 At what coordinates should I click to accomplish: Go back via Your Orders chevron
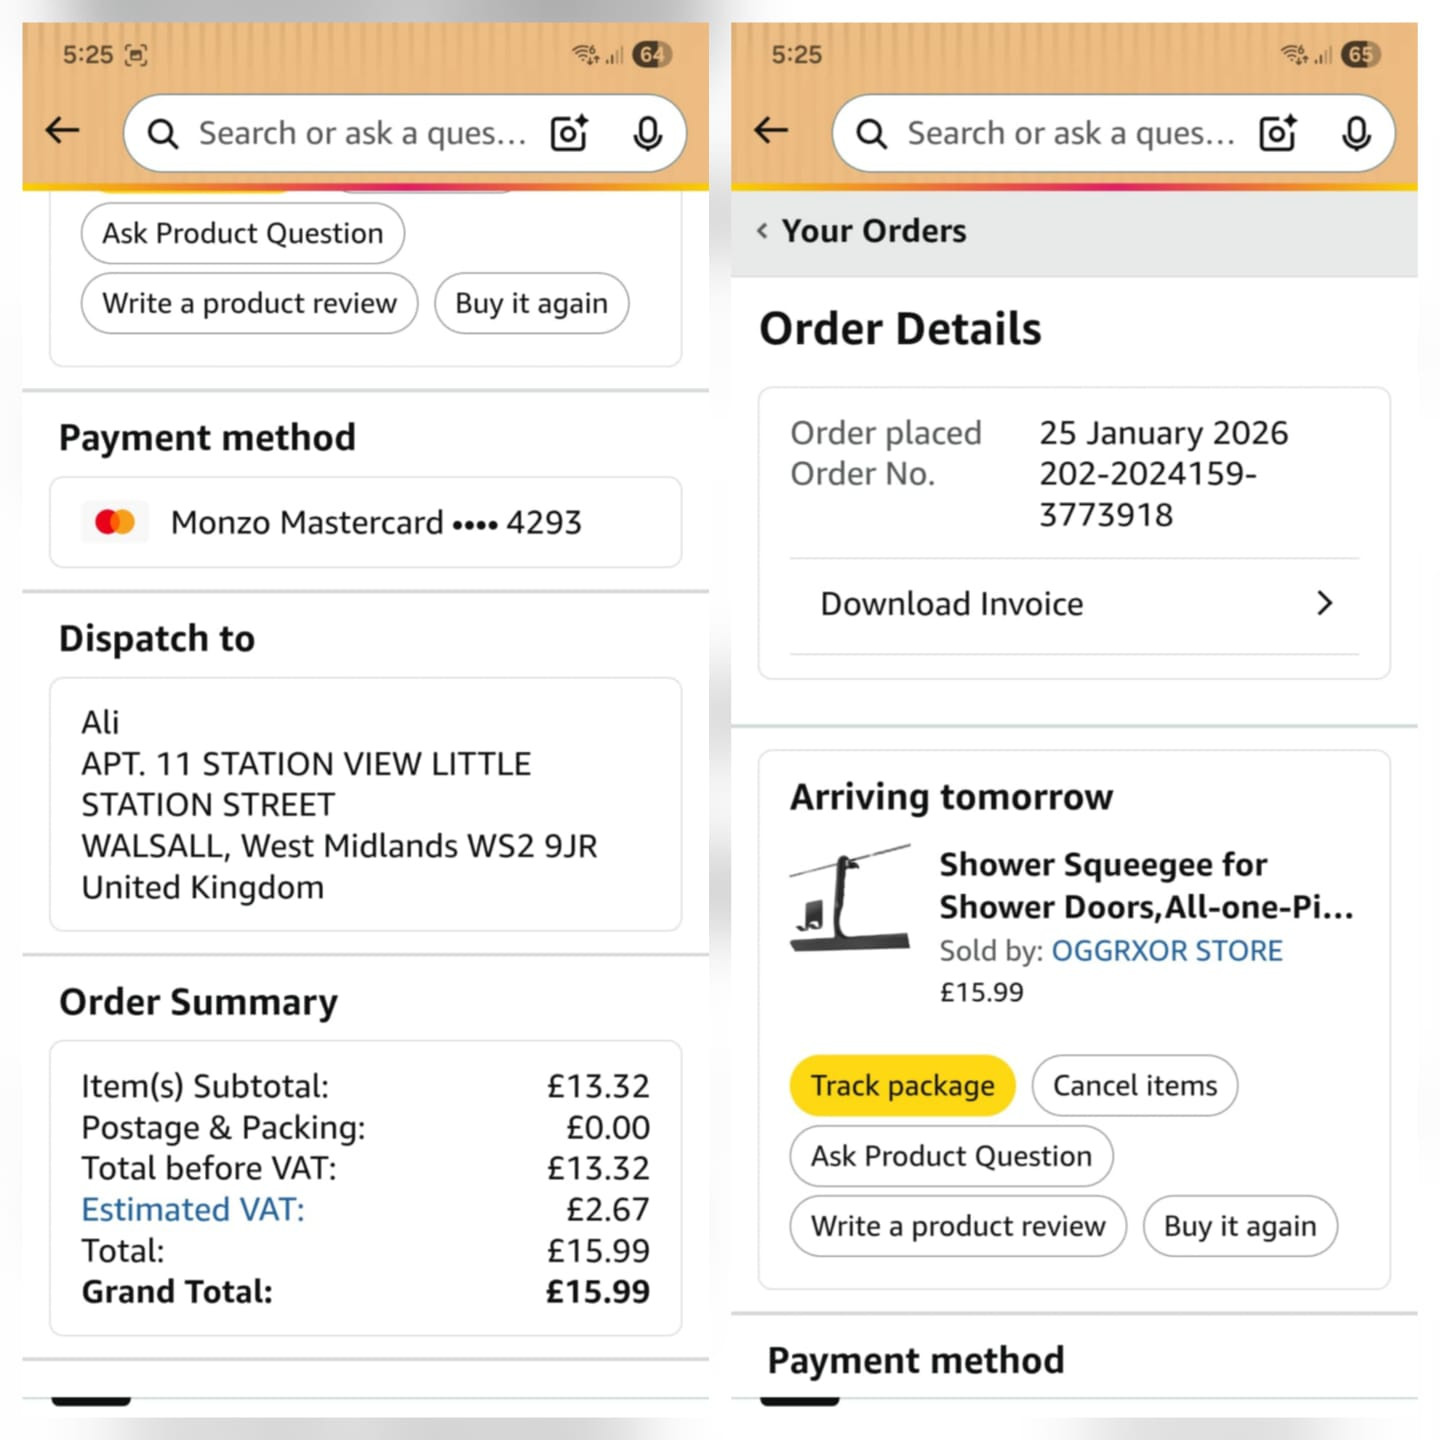[762, 231]
